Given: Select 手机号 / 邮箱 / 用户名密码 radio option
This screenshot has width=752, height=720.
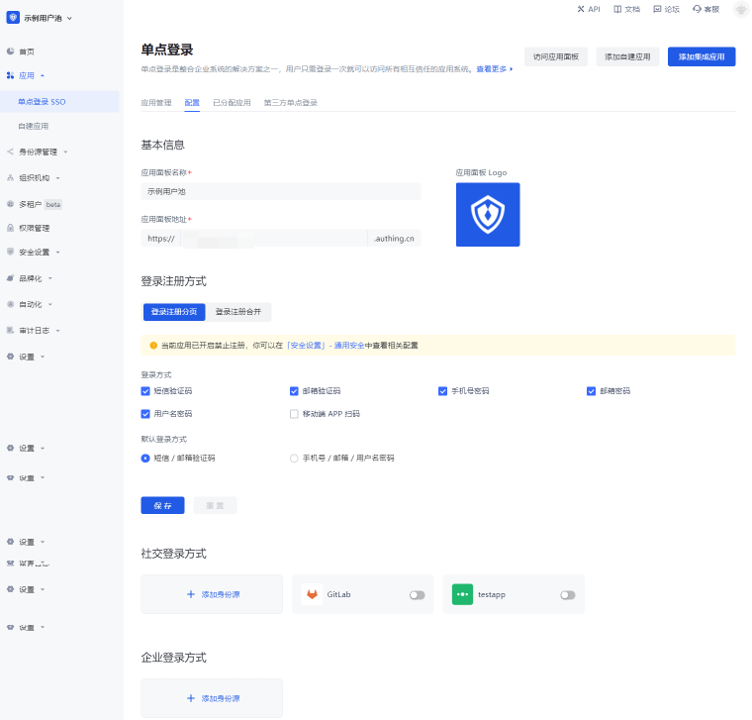Looking at the screenshot, I should point(294,458).
